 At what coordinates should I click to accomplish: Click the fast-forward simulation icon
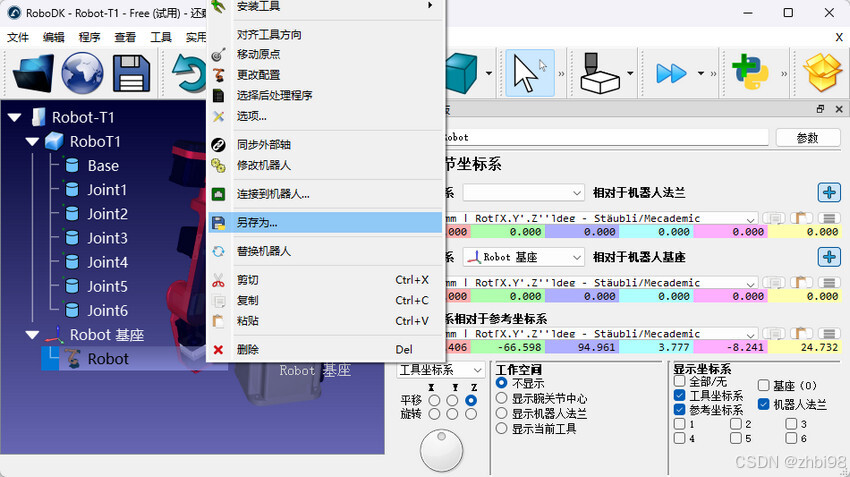click(671, 73)
